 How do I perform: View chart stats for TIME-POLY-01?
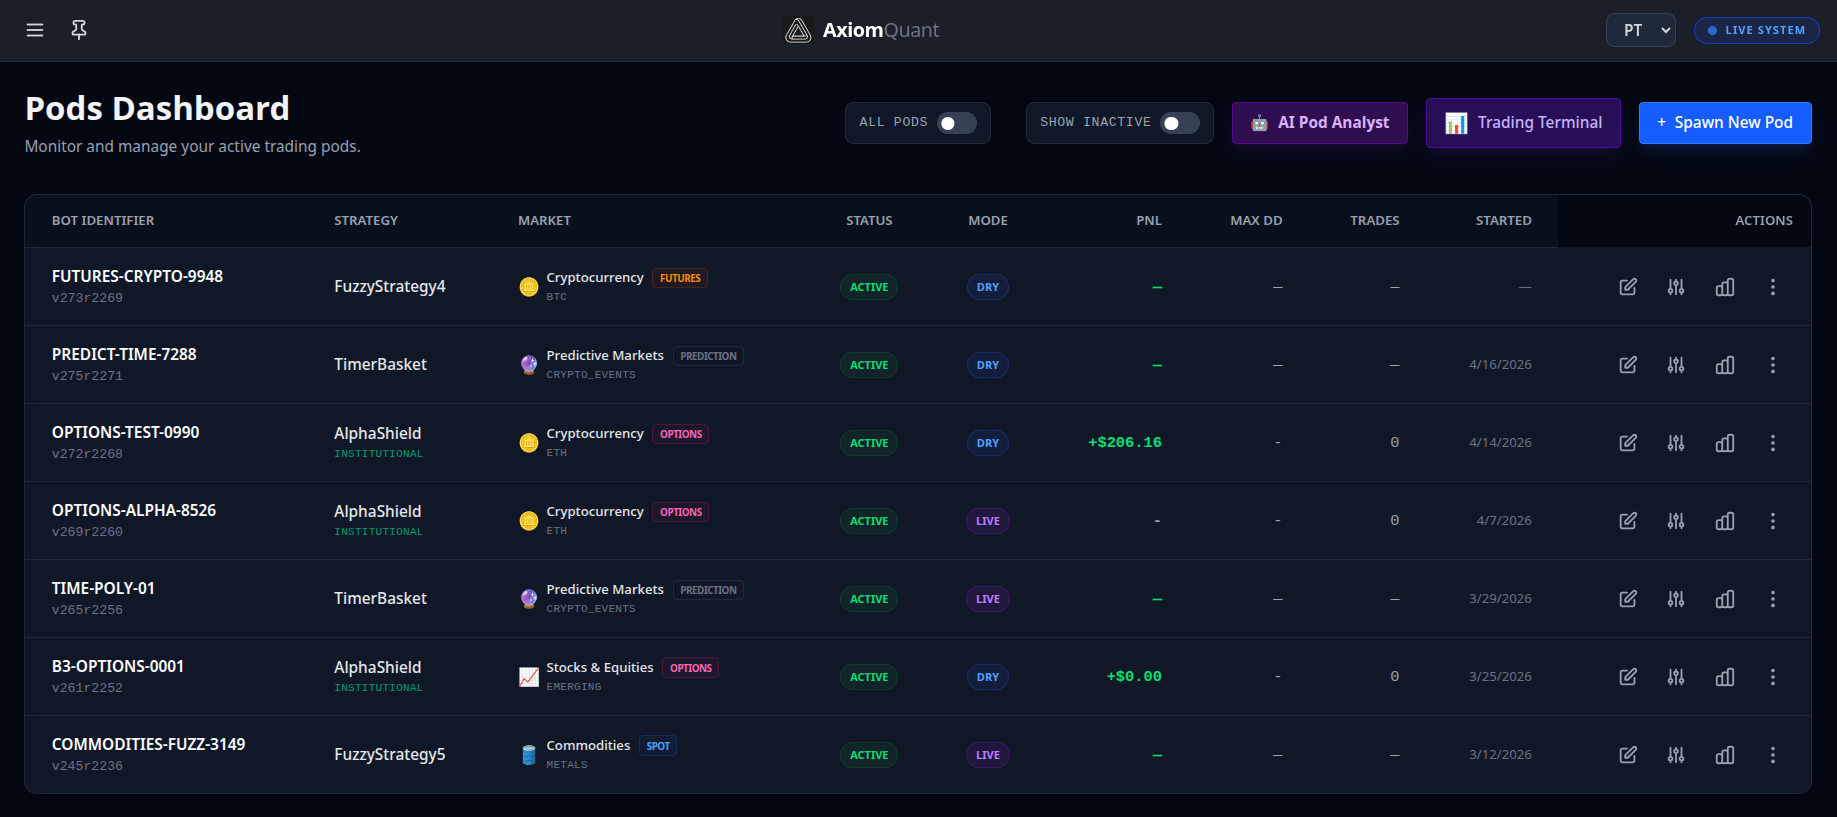1725,599
